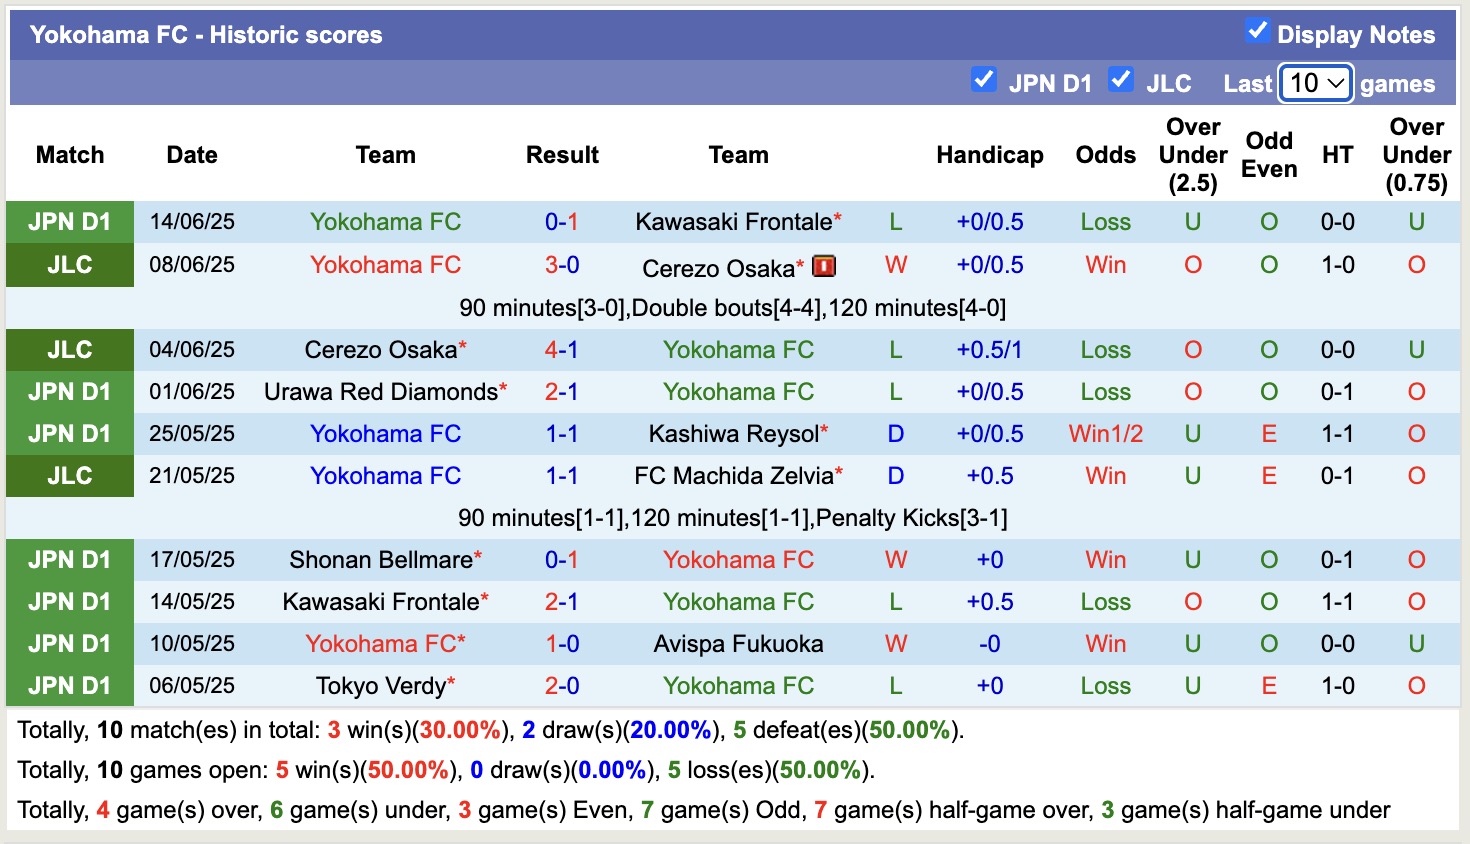The width and height of the screenshot is (1470, 844).
Task: Open the 2-0 score of the Tokyo Verdy match
Action: click(x=562, y=686)
